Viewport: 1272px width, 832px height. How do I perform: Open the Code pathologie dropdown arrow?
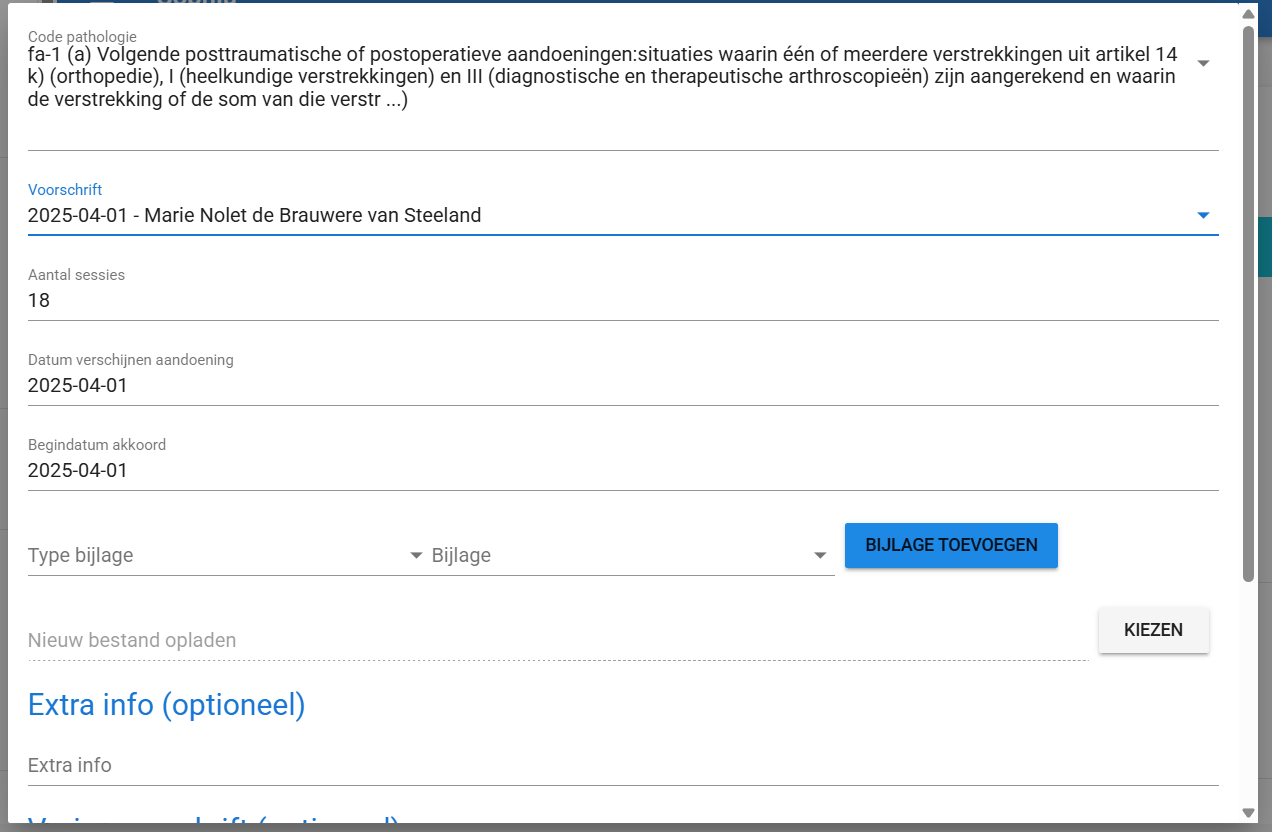click(x=1203, y=62)
